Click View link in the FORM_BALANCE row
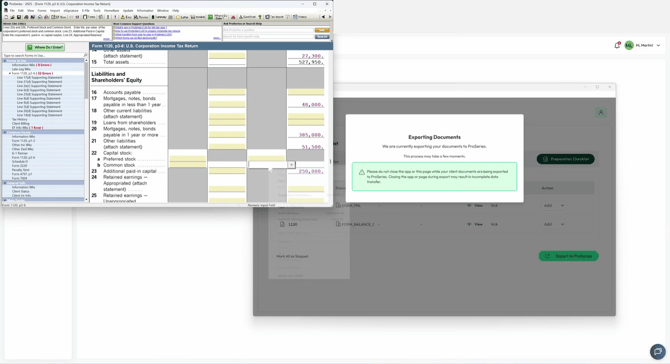Screen dimensions: 670x364 475,224
